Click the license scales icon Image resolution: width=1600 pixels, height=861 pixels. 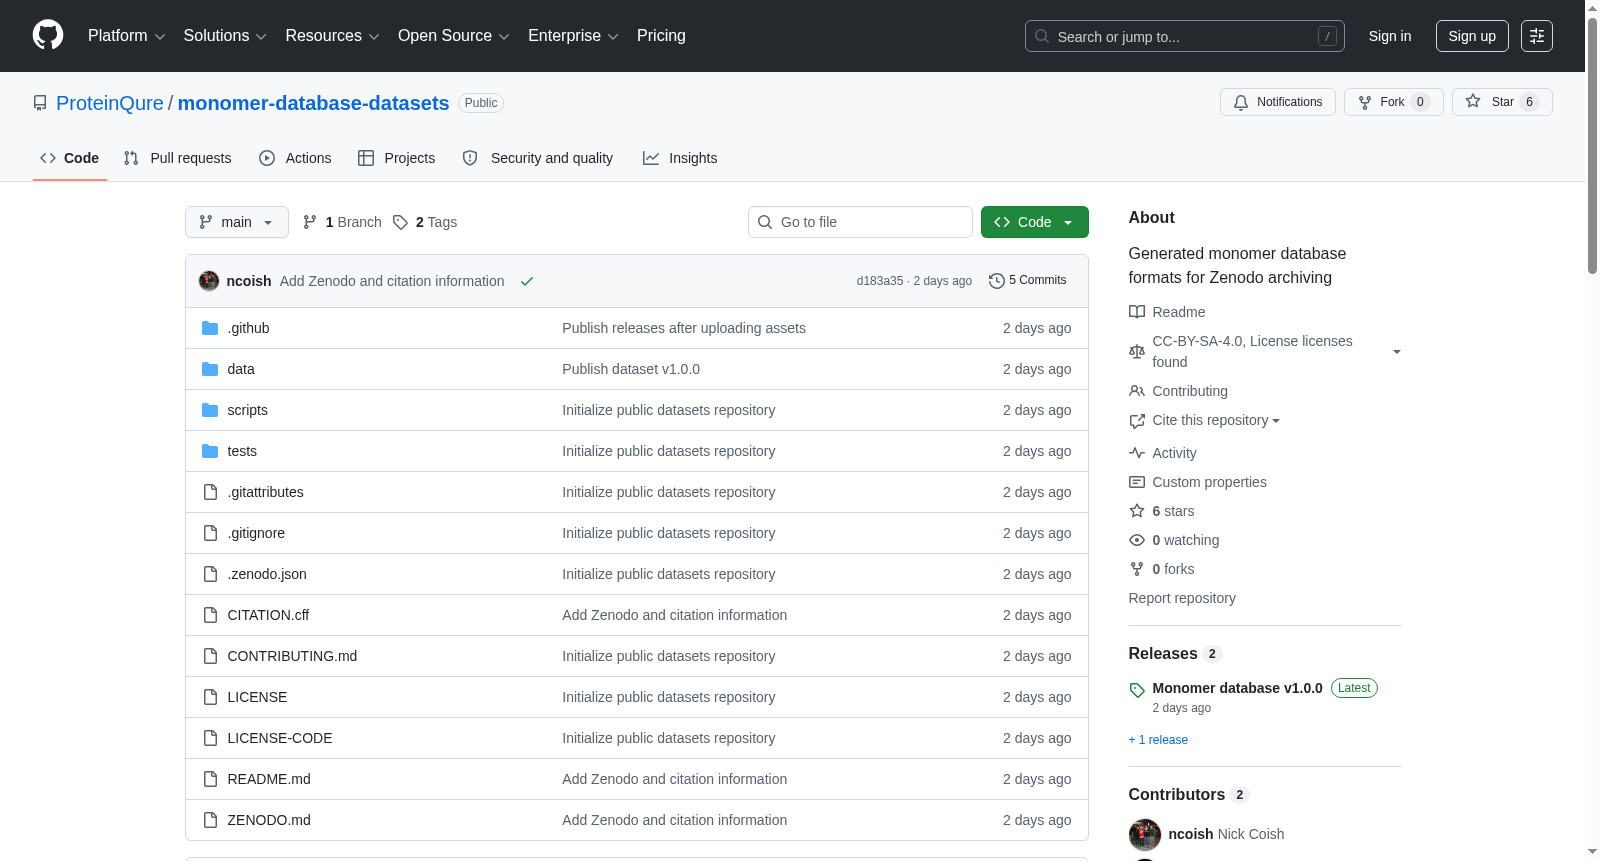[1137, 352]
